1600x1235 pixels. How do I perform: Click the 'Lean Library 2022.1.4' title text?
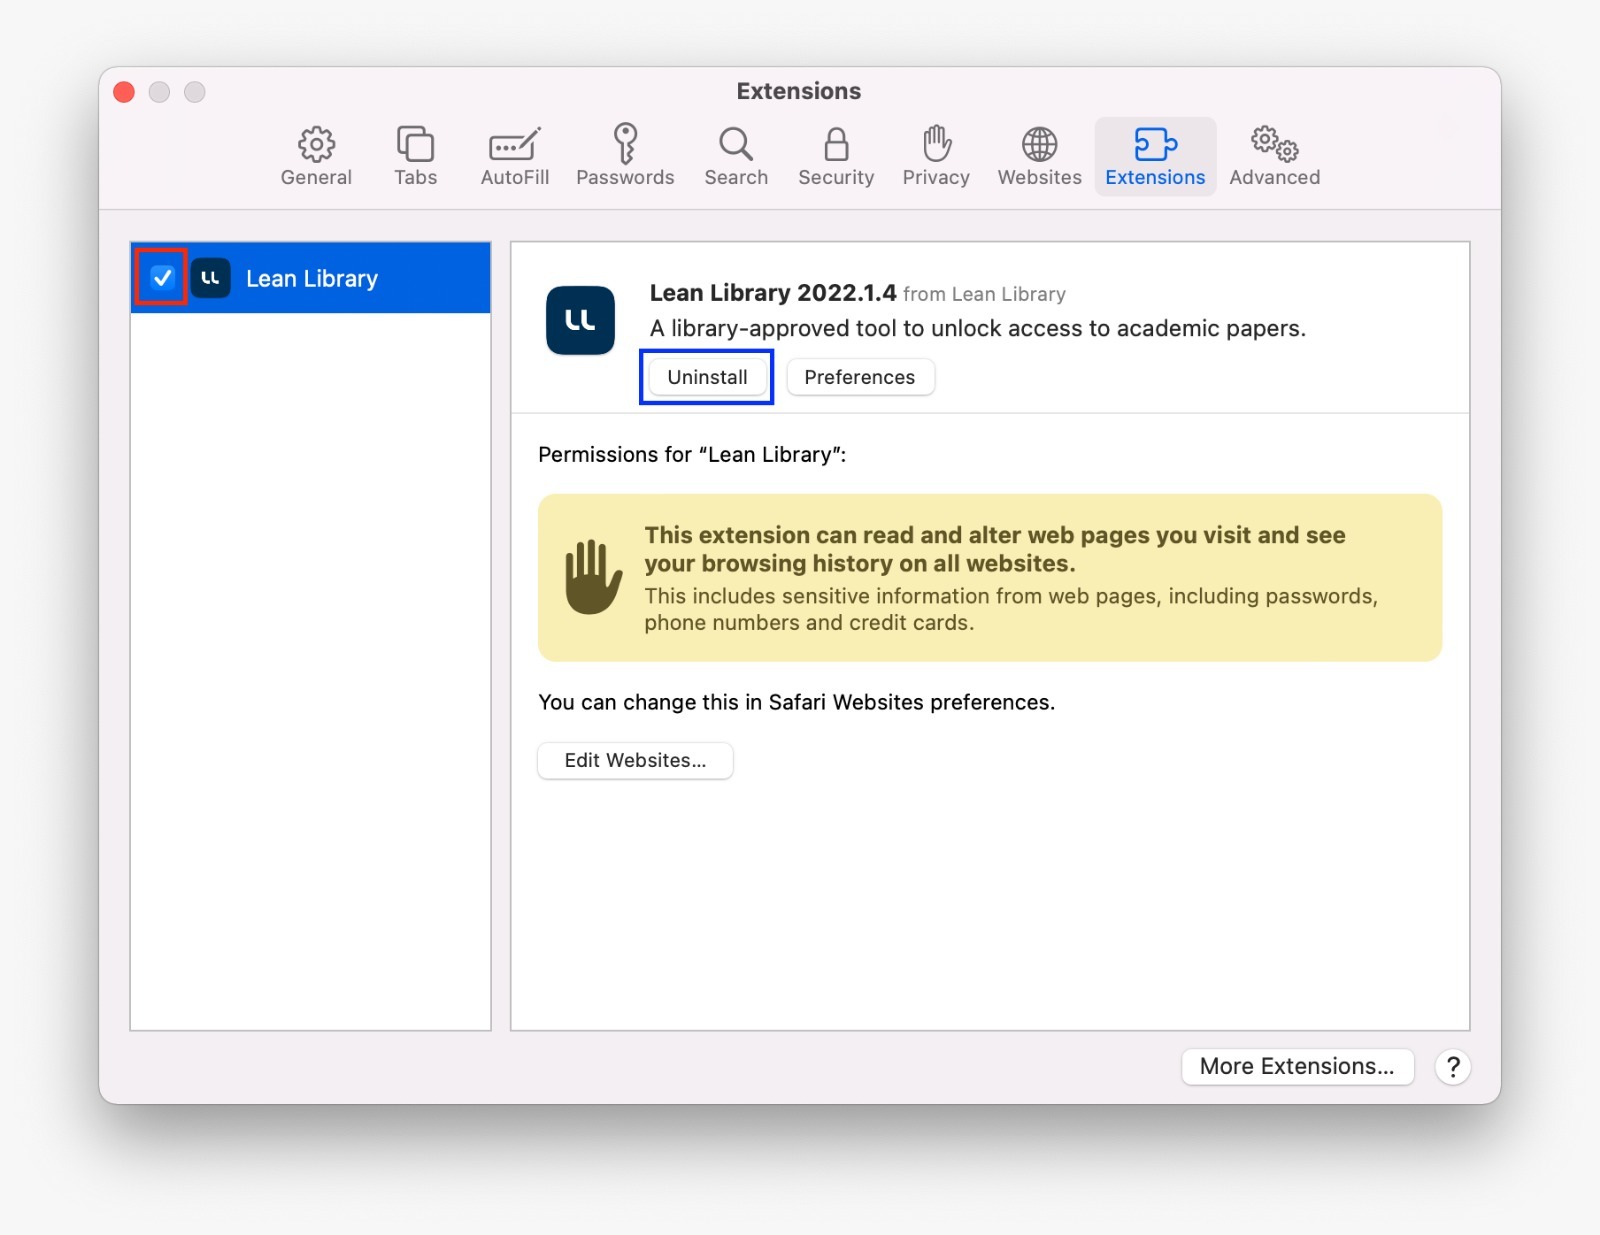click(x=773, y=293)
